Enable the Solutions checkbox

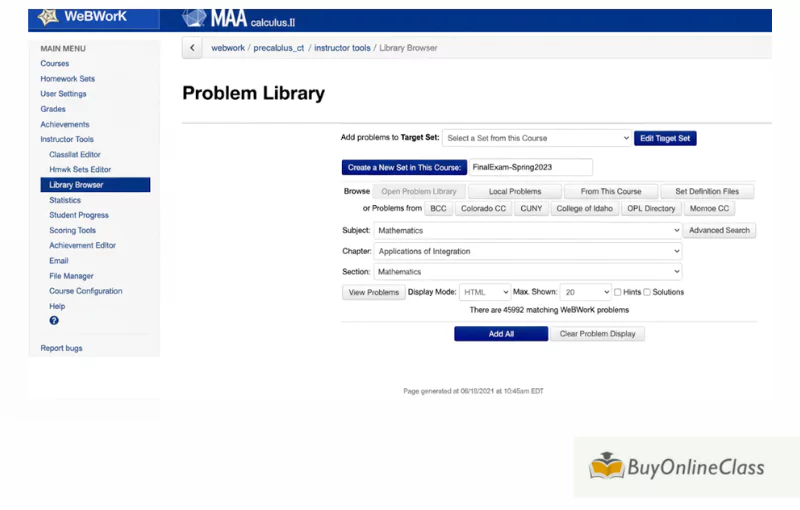point(647,292)
